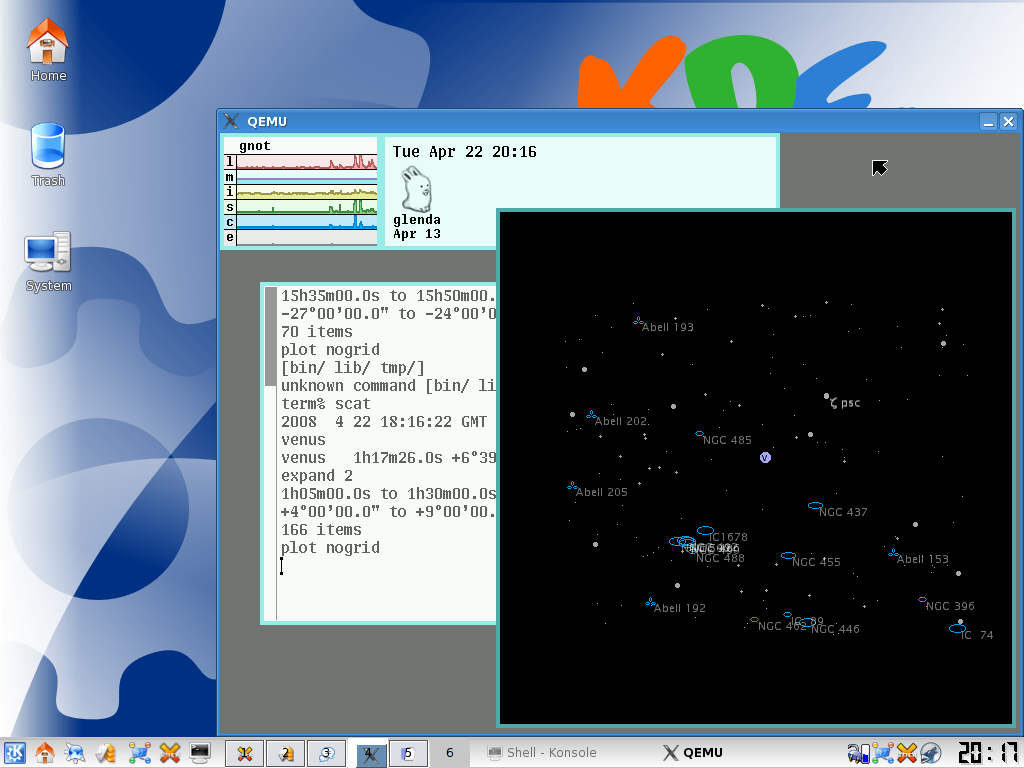Image resolution: width=1024 pixels, height=768 pixels.
Task: Click the NGC 485 galaxy ellipse
Action: (699, 434)
